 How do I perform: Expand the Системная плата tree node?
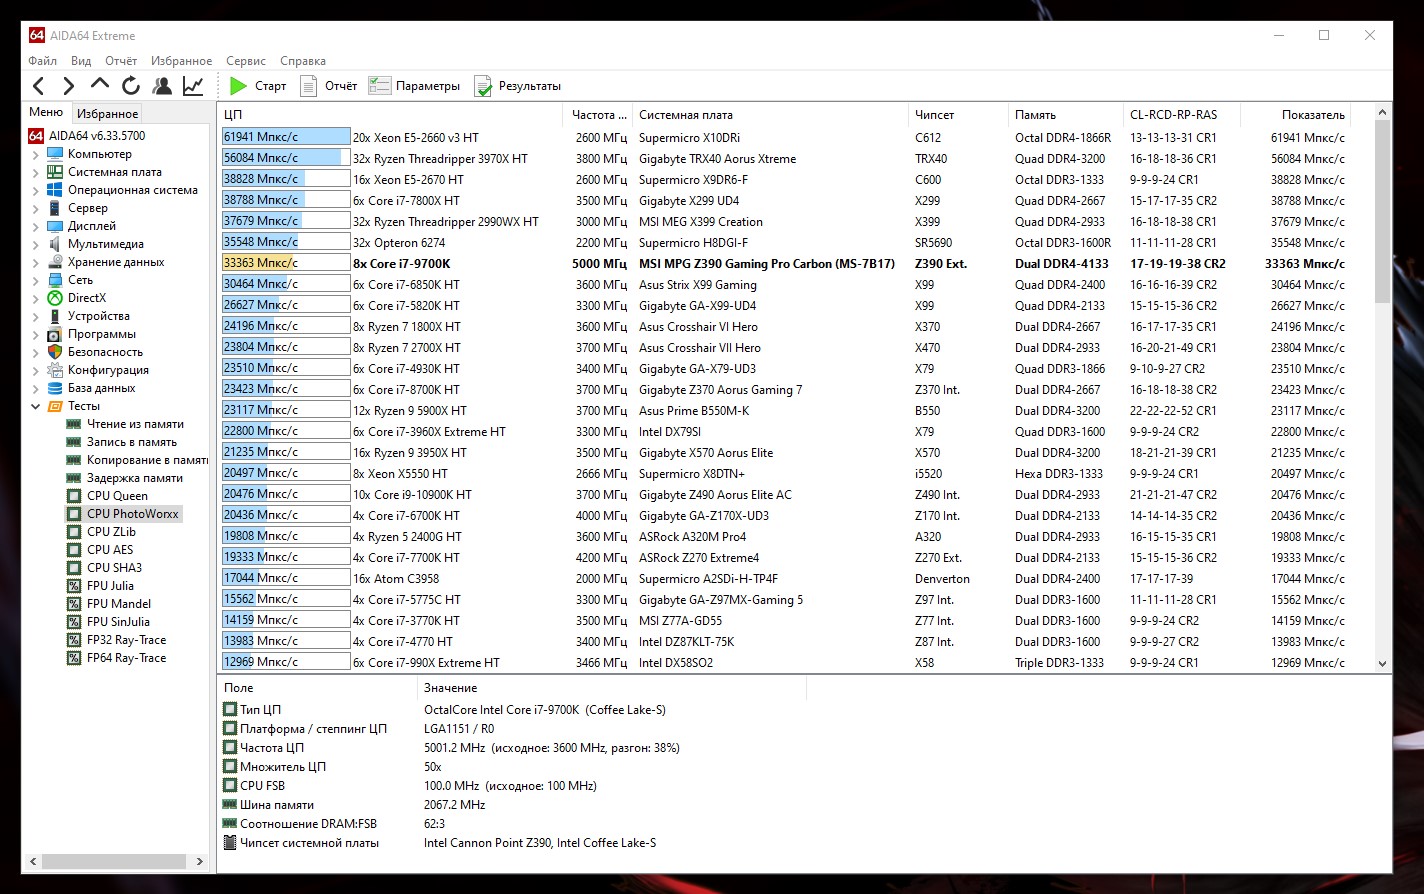pos(36,172)
